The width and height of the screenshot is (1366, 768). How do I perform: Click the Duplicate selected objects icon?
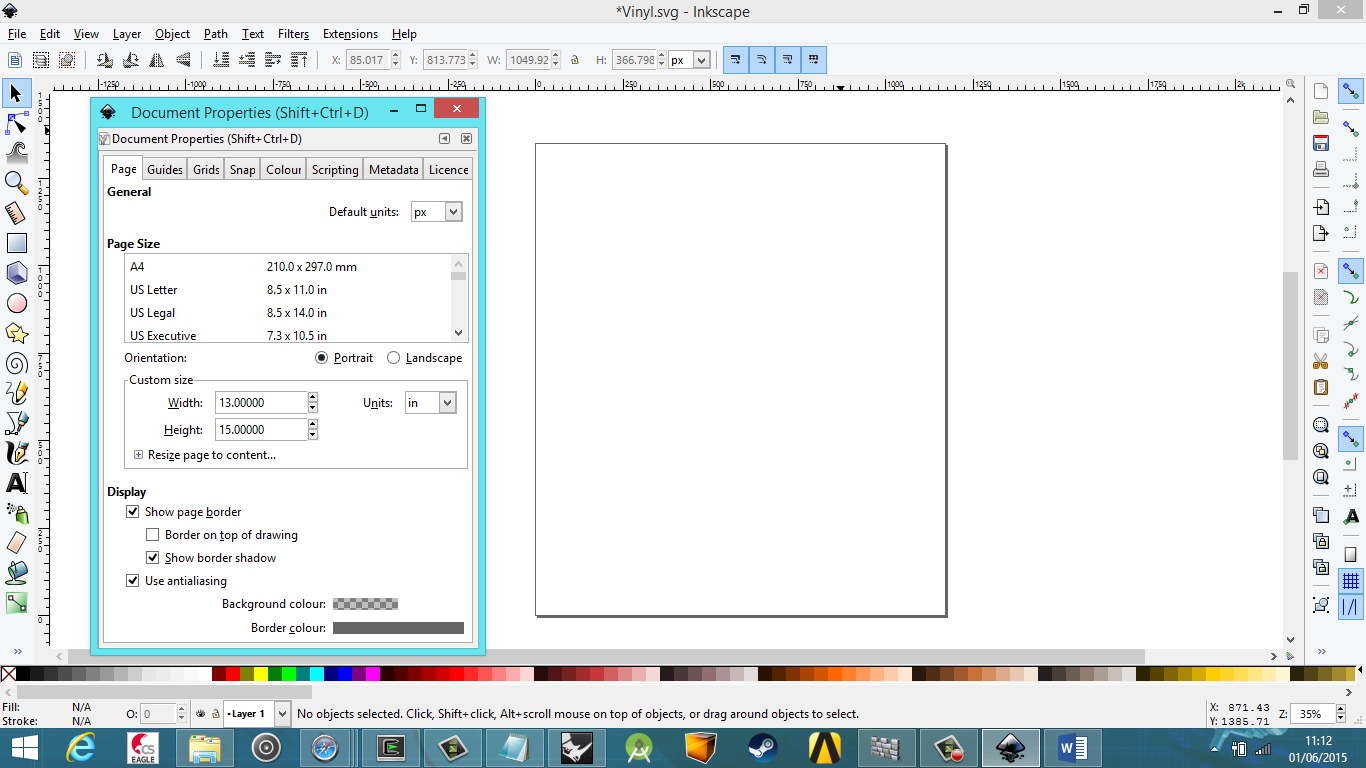(x=1321, y=515)
